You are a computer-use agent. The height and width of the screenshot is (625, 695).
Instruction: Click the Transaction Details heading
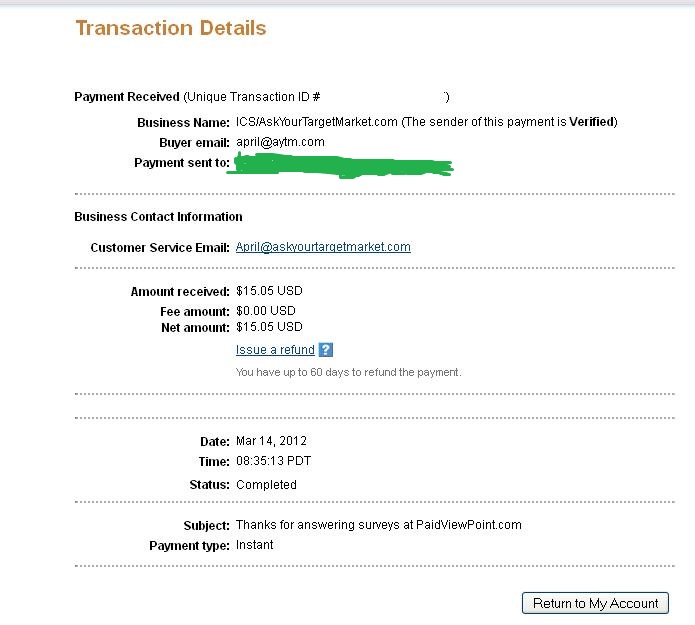(171, 28)
